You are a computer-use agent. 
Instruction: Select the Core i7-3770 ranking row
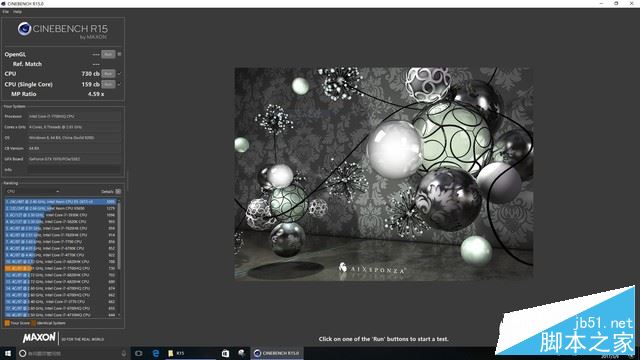pos(60,302)
